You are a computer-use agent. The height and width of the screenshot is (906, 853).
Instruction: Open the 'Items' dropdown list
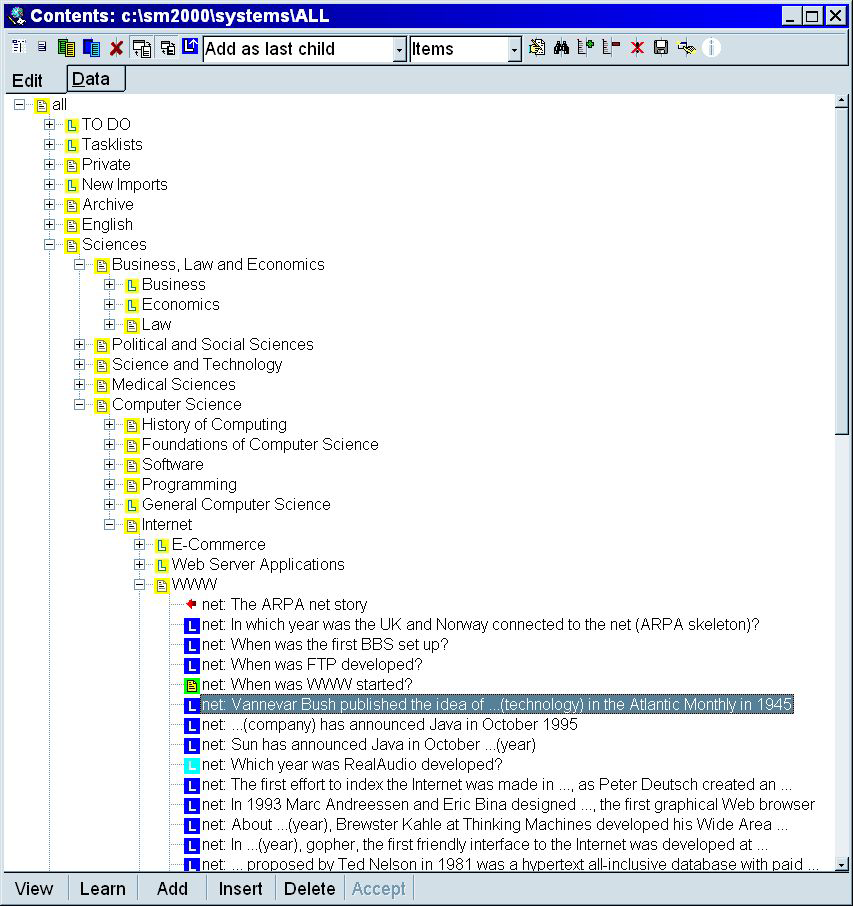[515, 48]
